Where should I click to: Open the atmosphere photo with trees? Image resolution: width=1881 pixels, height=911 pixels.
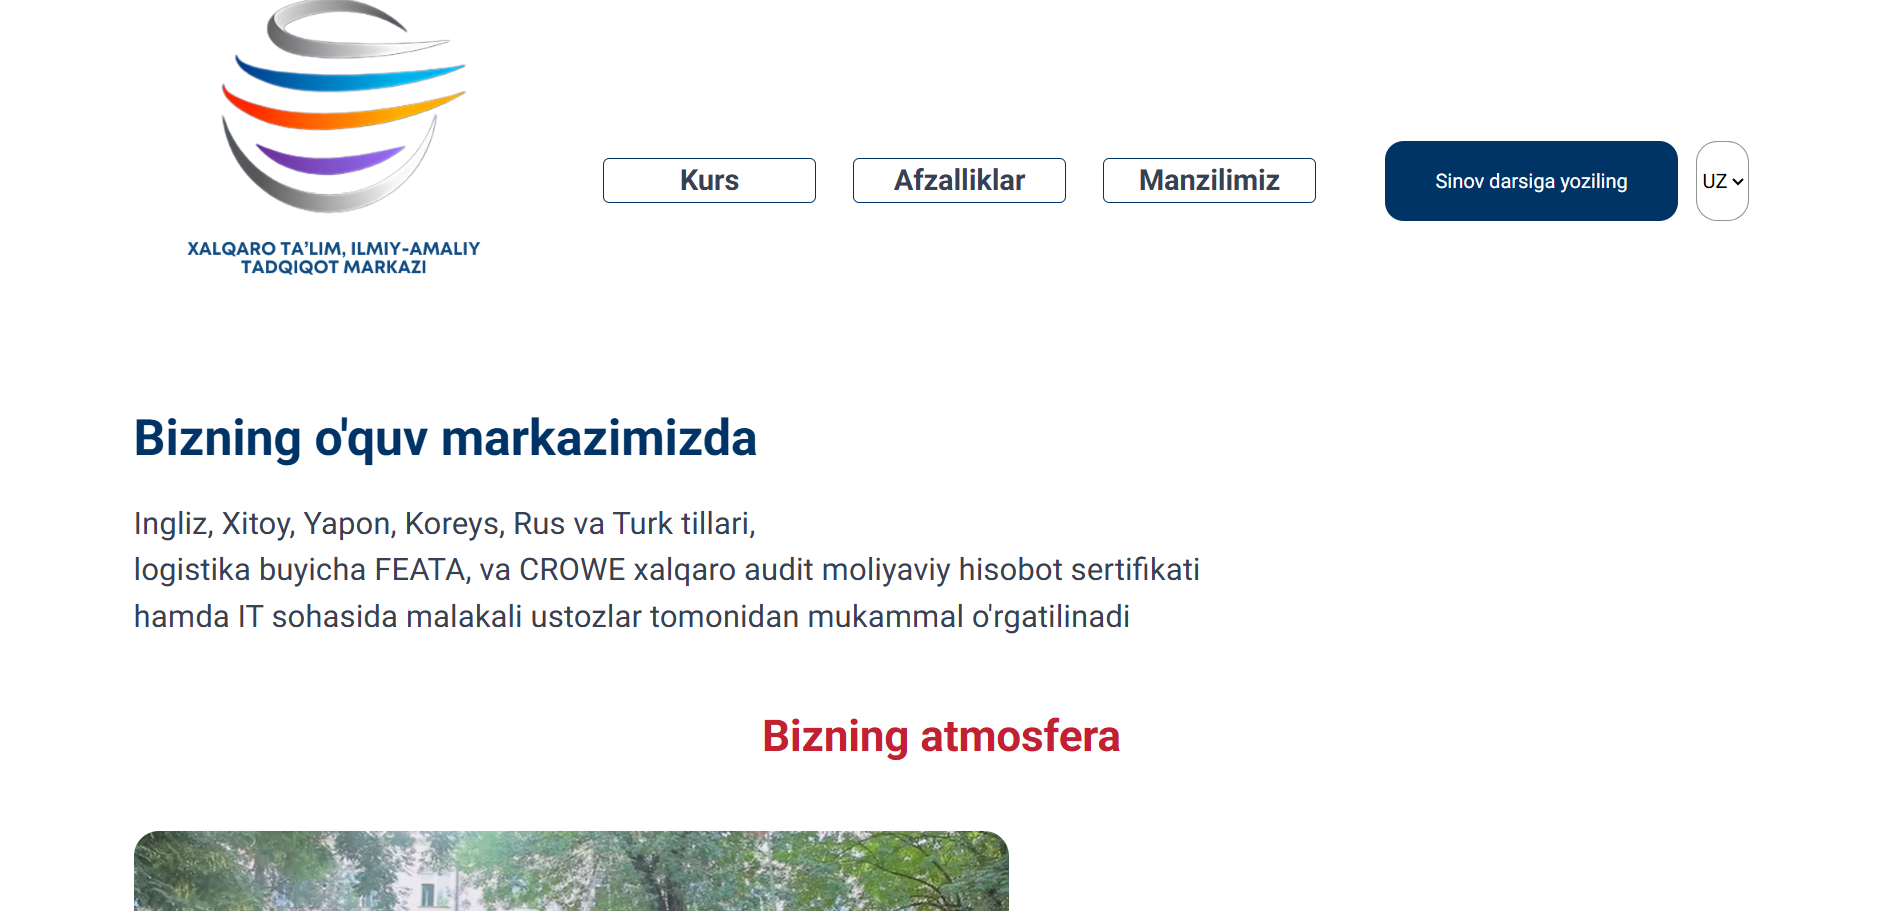coord(571,870)
